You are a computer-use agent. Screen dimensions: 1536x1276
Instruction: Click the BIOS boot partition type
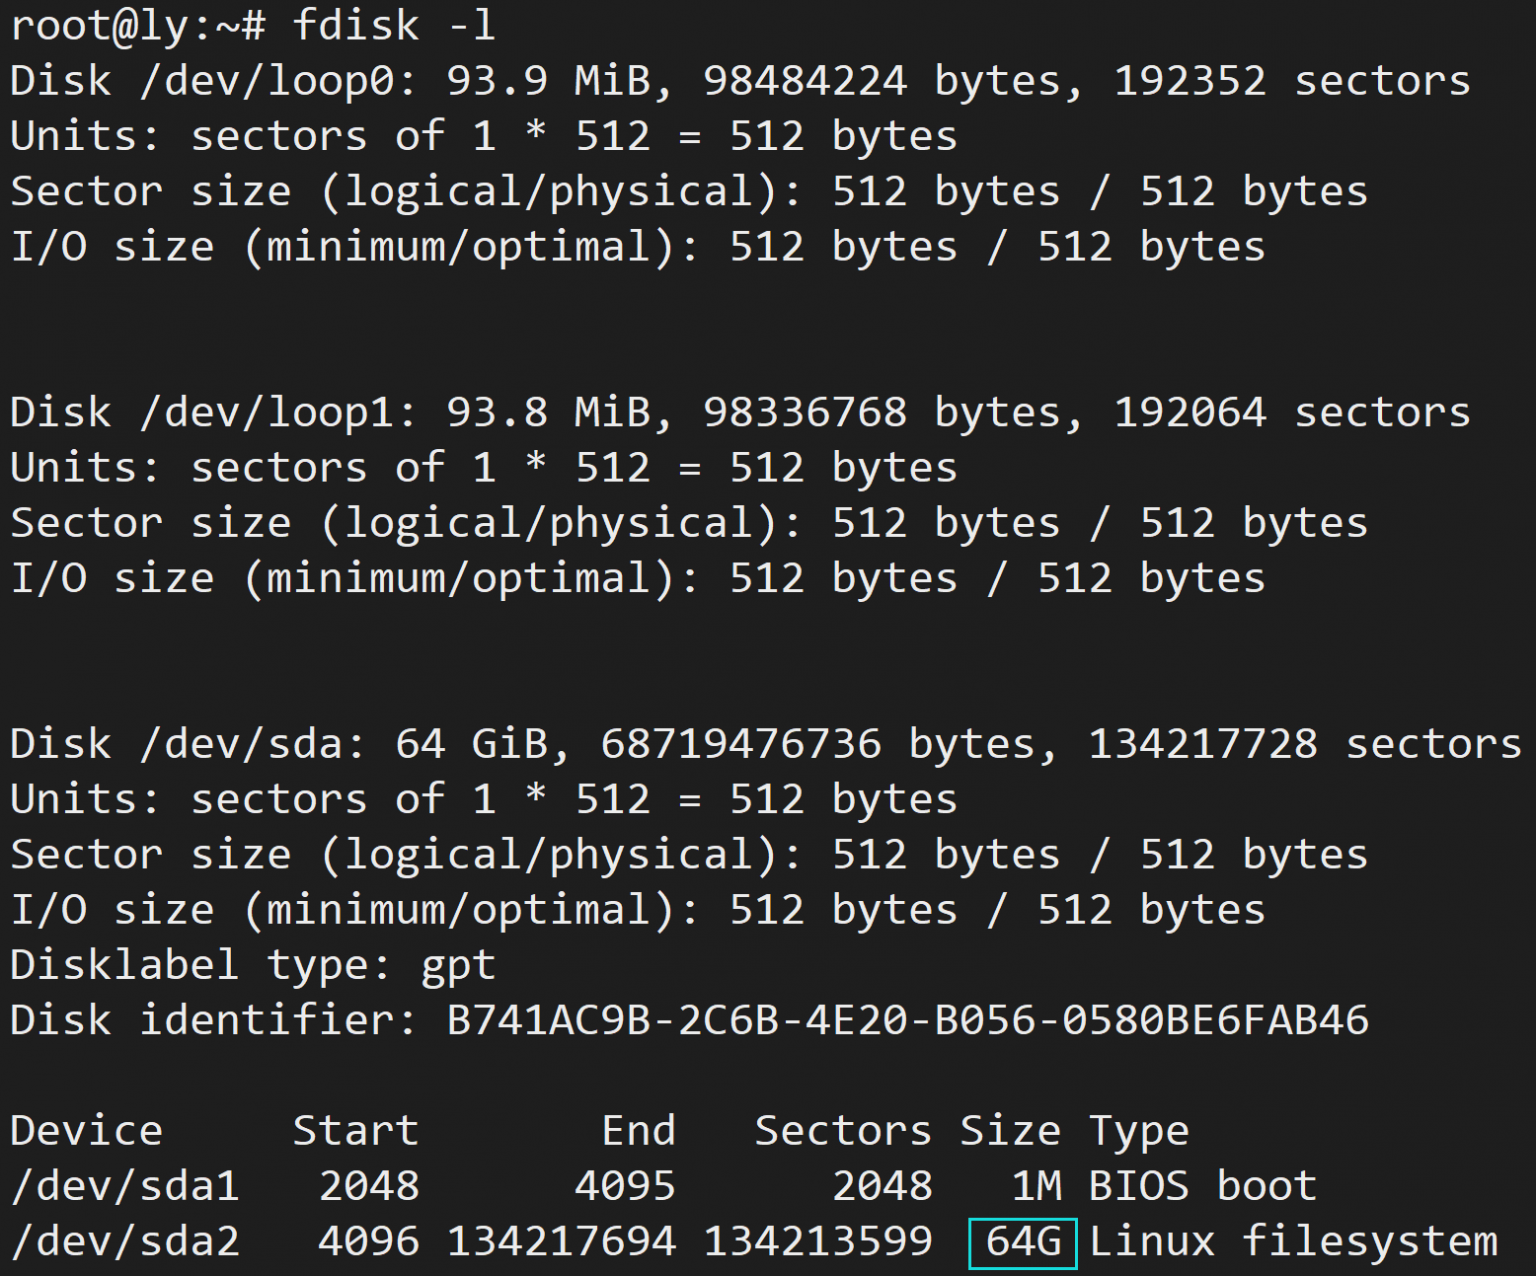coord(1203,1187)
